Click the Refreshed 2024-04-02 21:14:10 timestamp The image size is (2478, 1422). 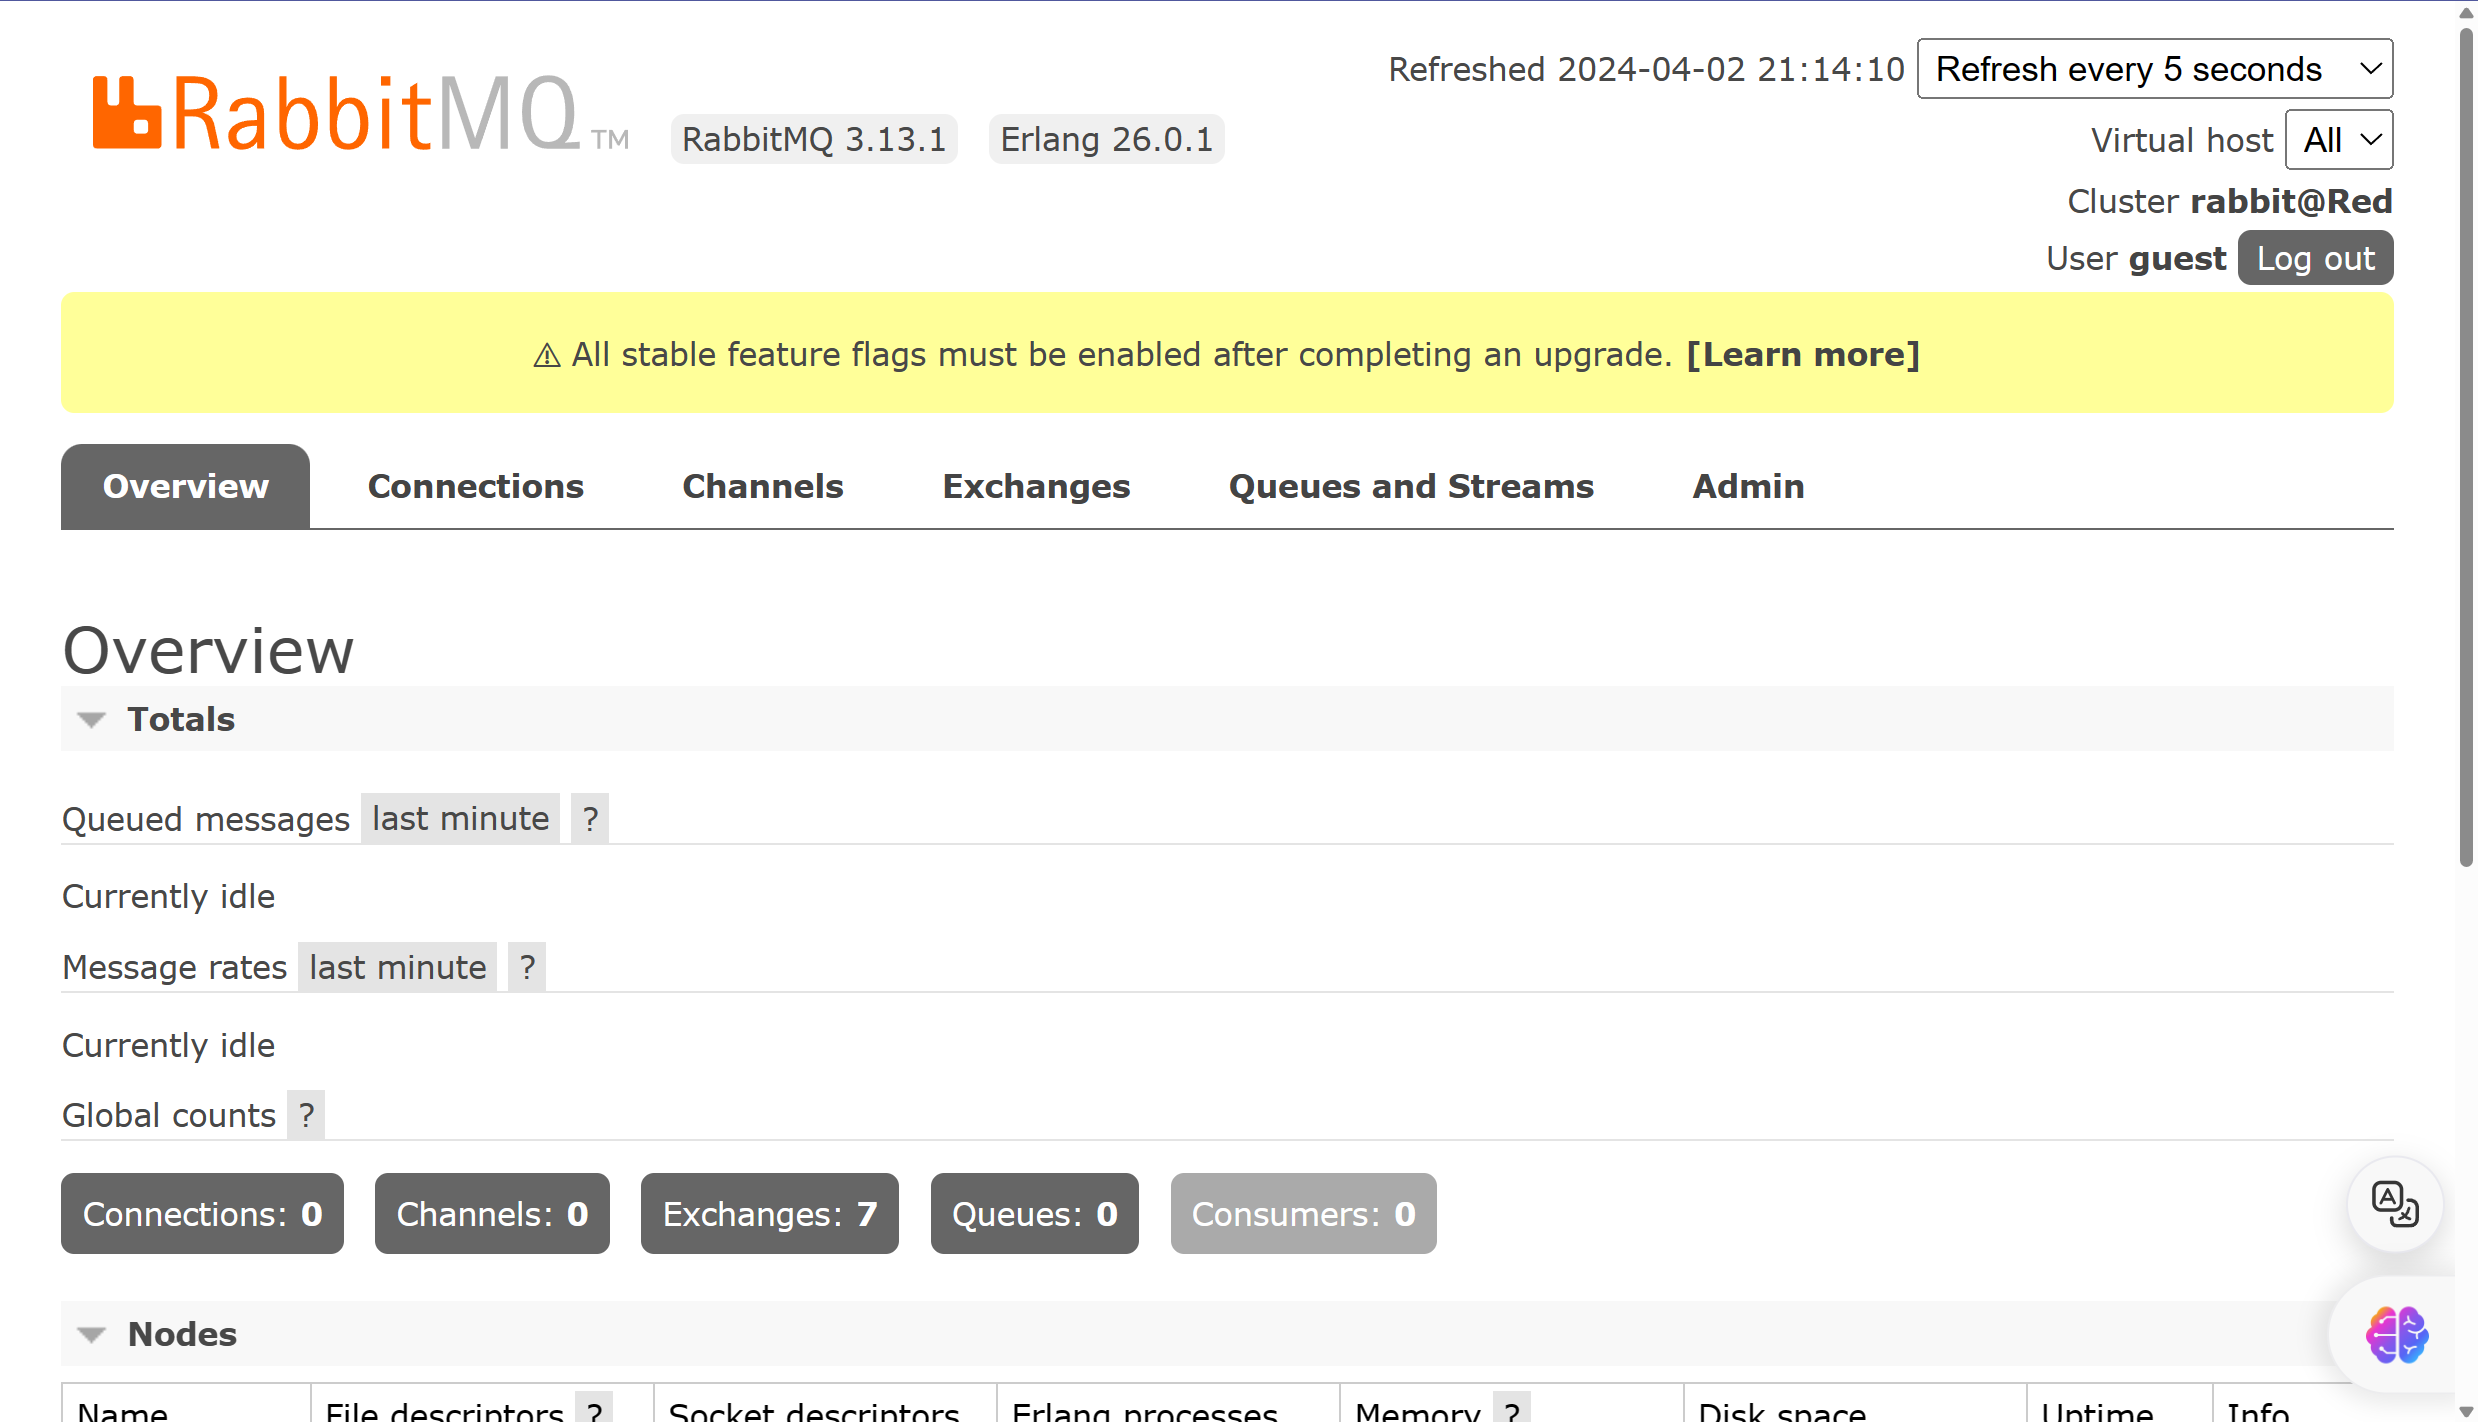click(x=1646, y=69)
